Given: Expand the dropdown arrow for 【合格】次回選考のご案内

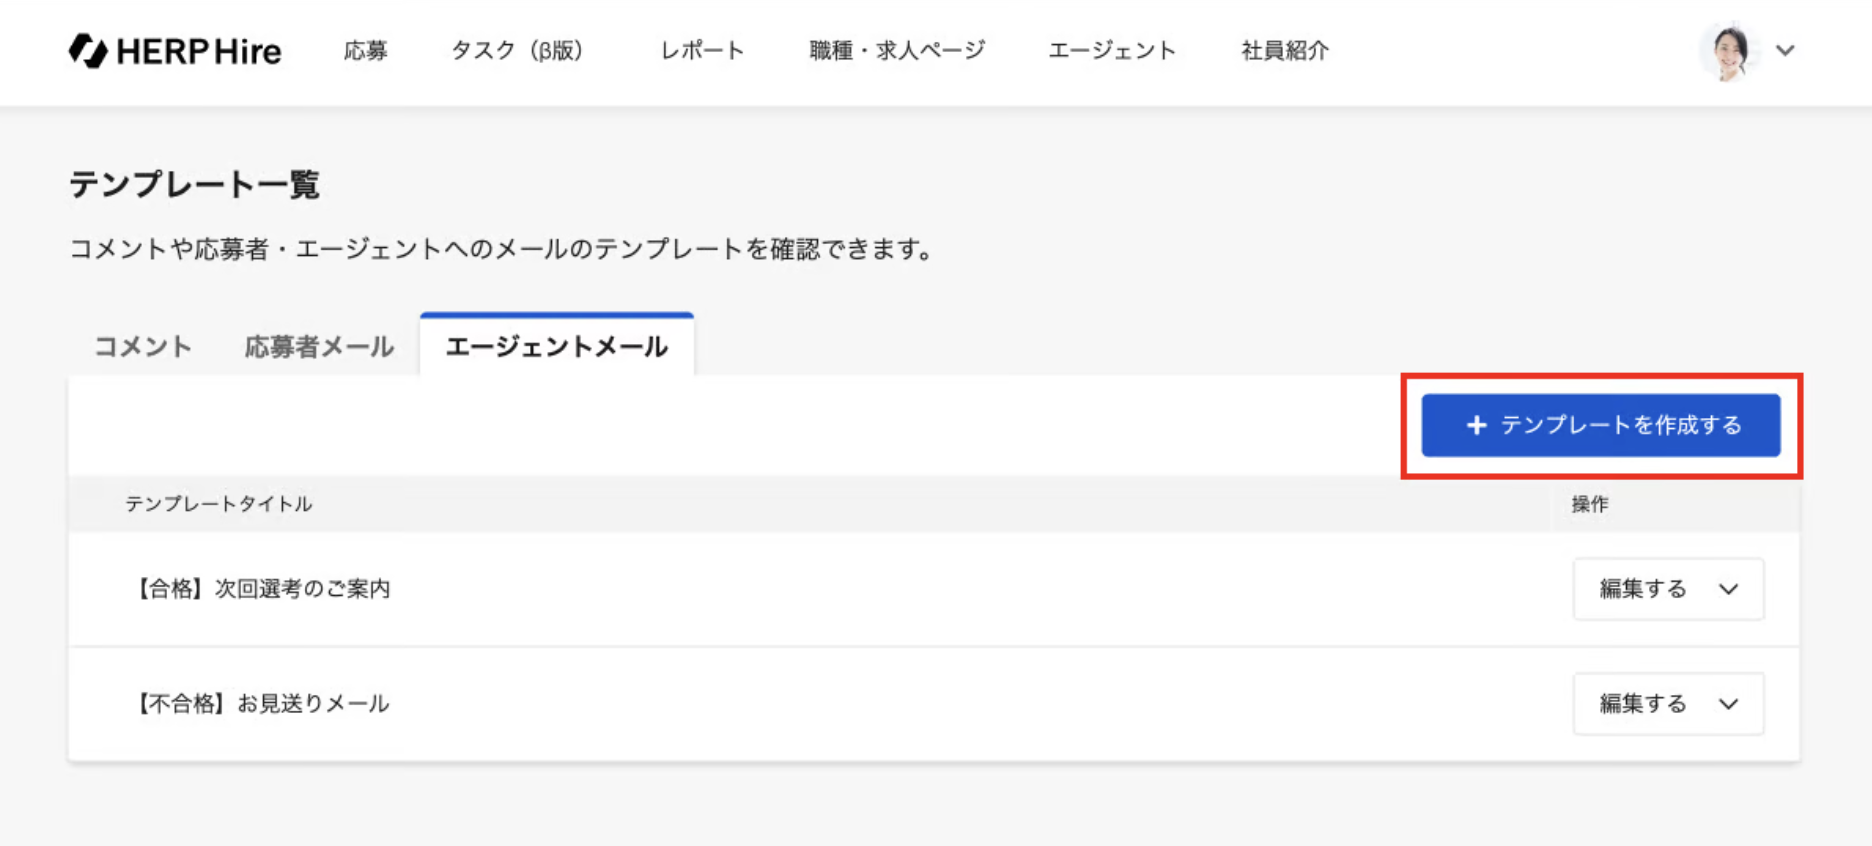Looking at the screenshot, I should (1729, 589).
